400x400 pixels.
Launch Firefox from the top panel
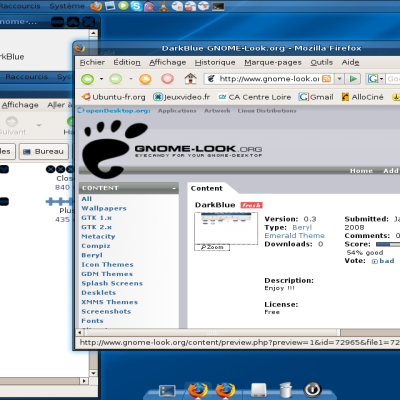[96, 6]
